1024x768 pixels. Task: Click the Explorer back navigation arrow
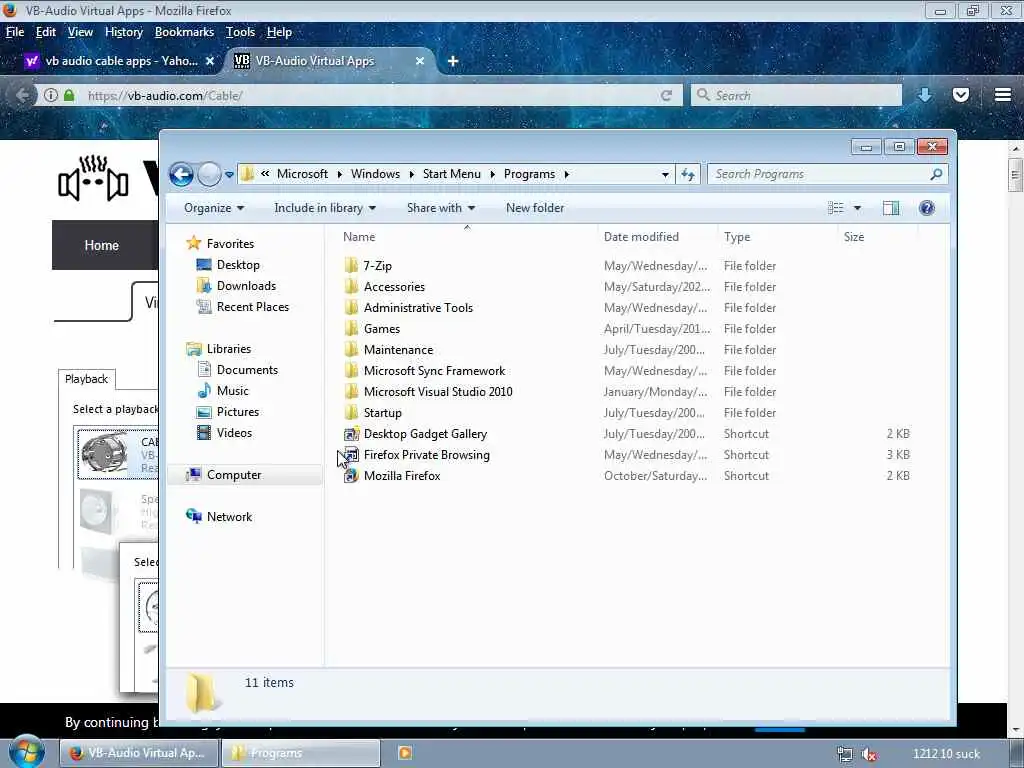[181, 174]
